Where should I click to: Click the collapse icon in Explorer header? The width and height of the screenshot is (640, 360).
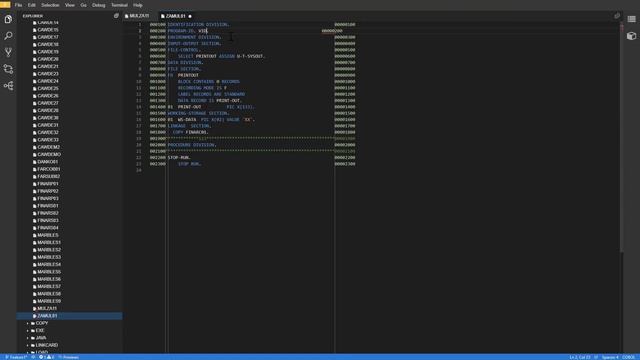[116, 16]
